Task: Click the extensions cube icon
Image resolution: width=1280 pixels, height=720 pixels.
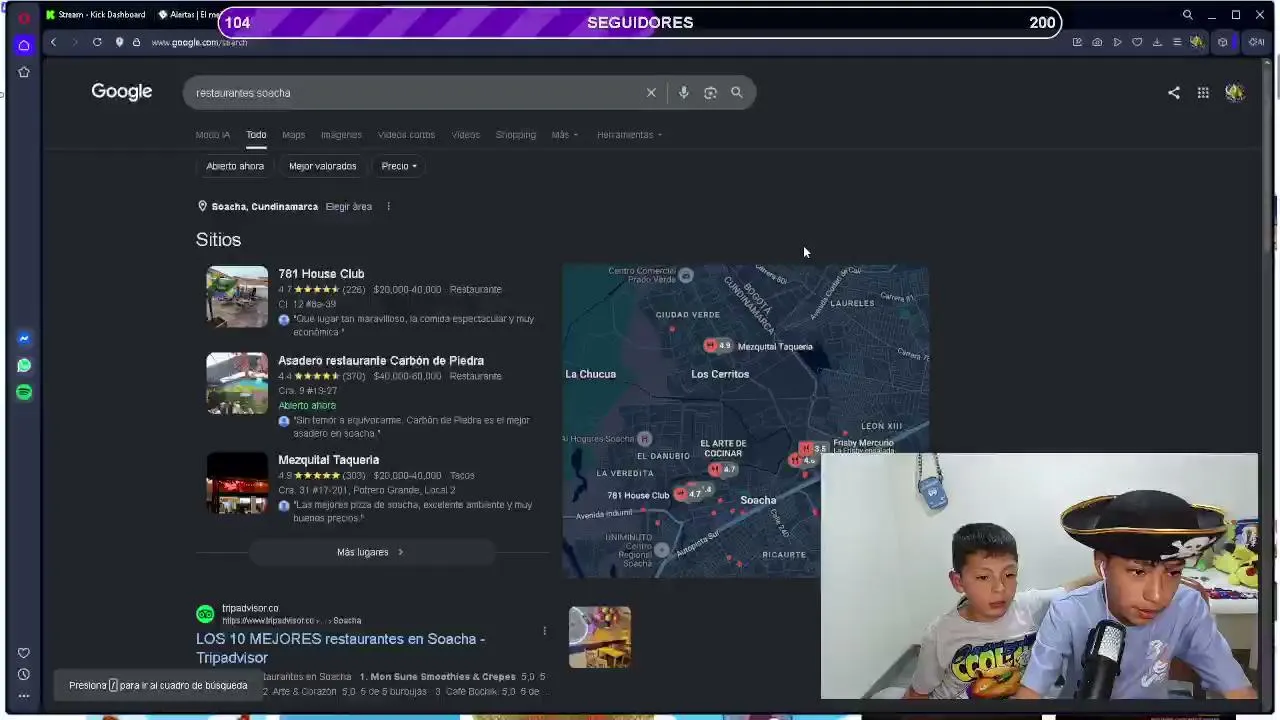Action: pos(1222,42)
